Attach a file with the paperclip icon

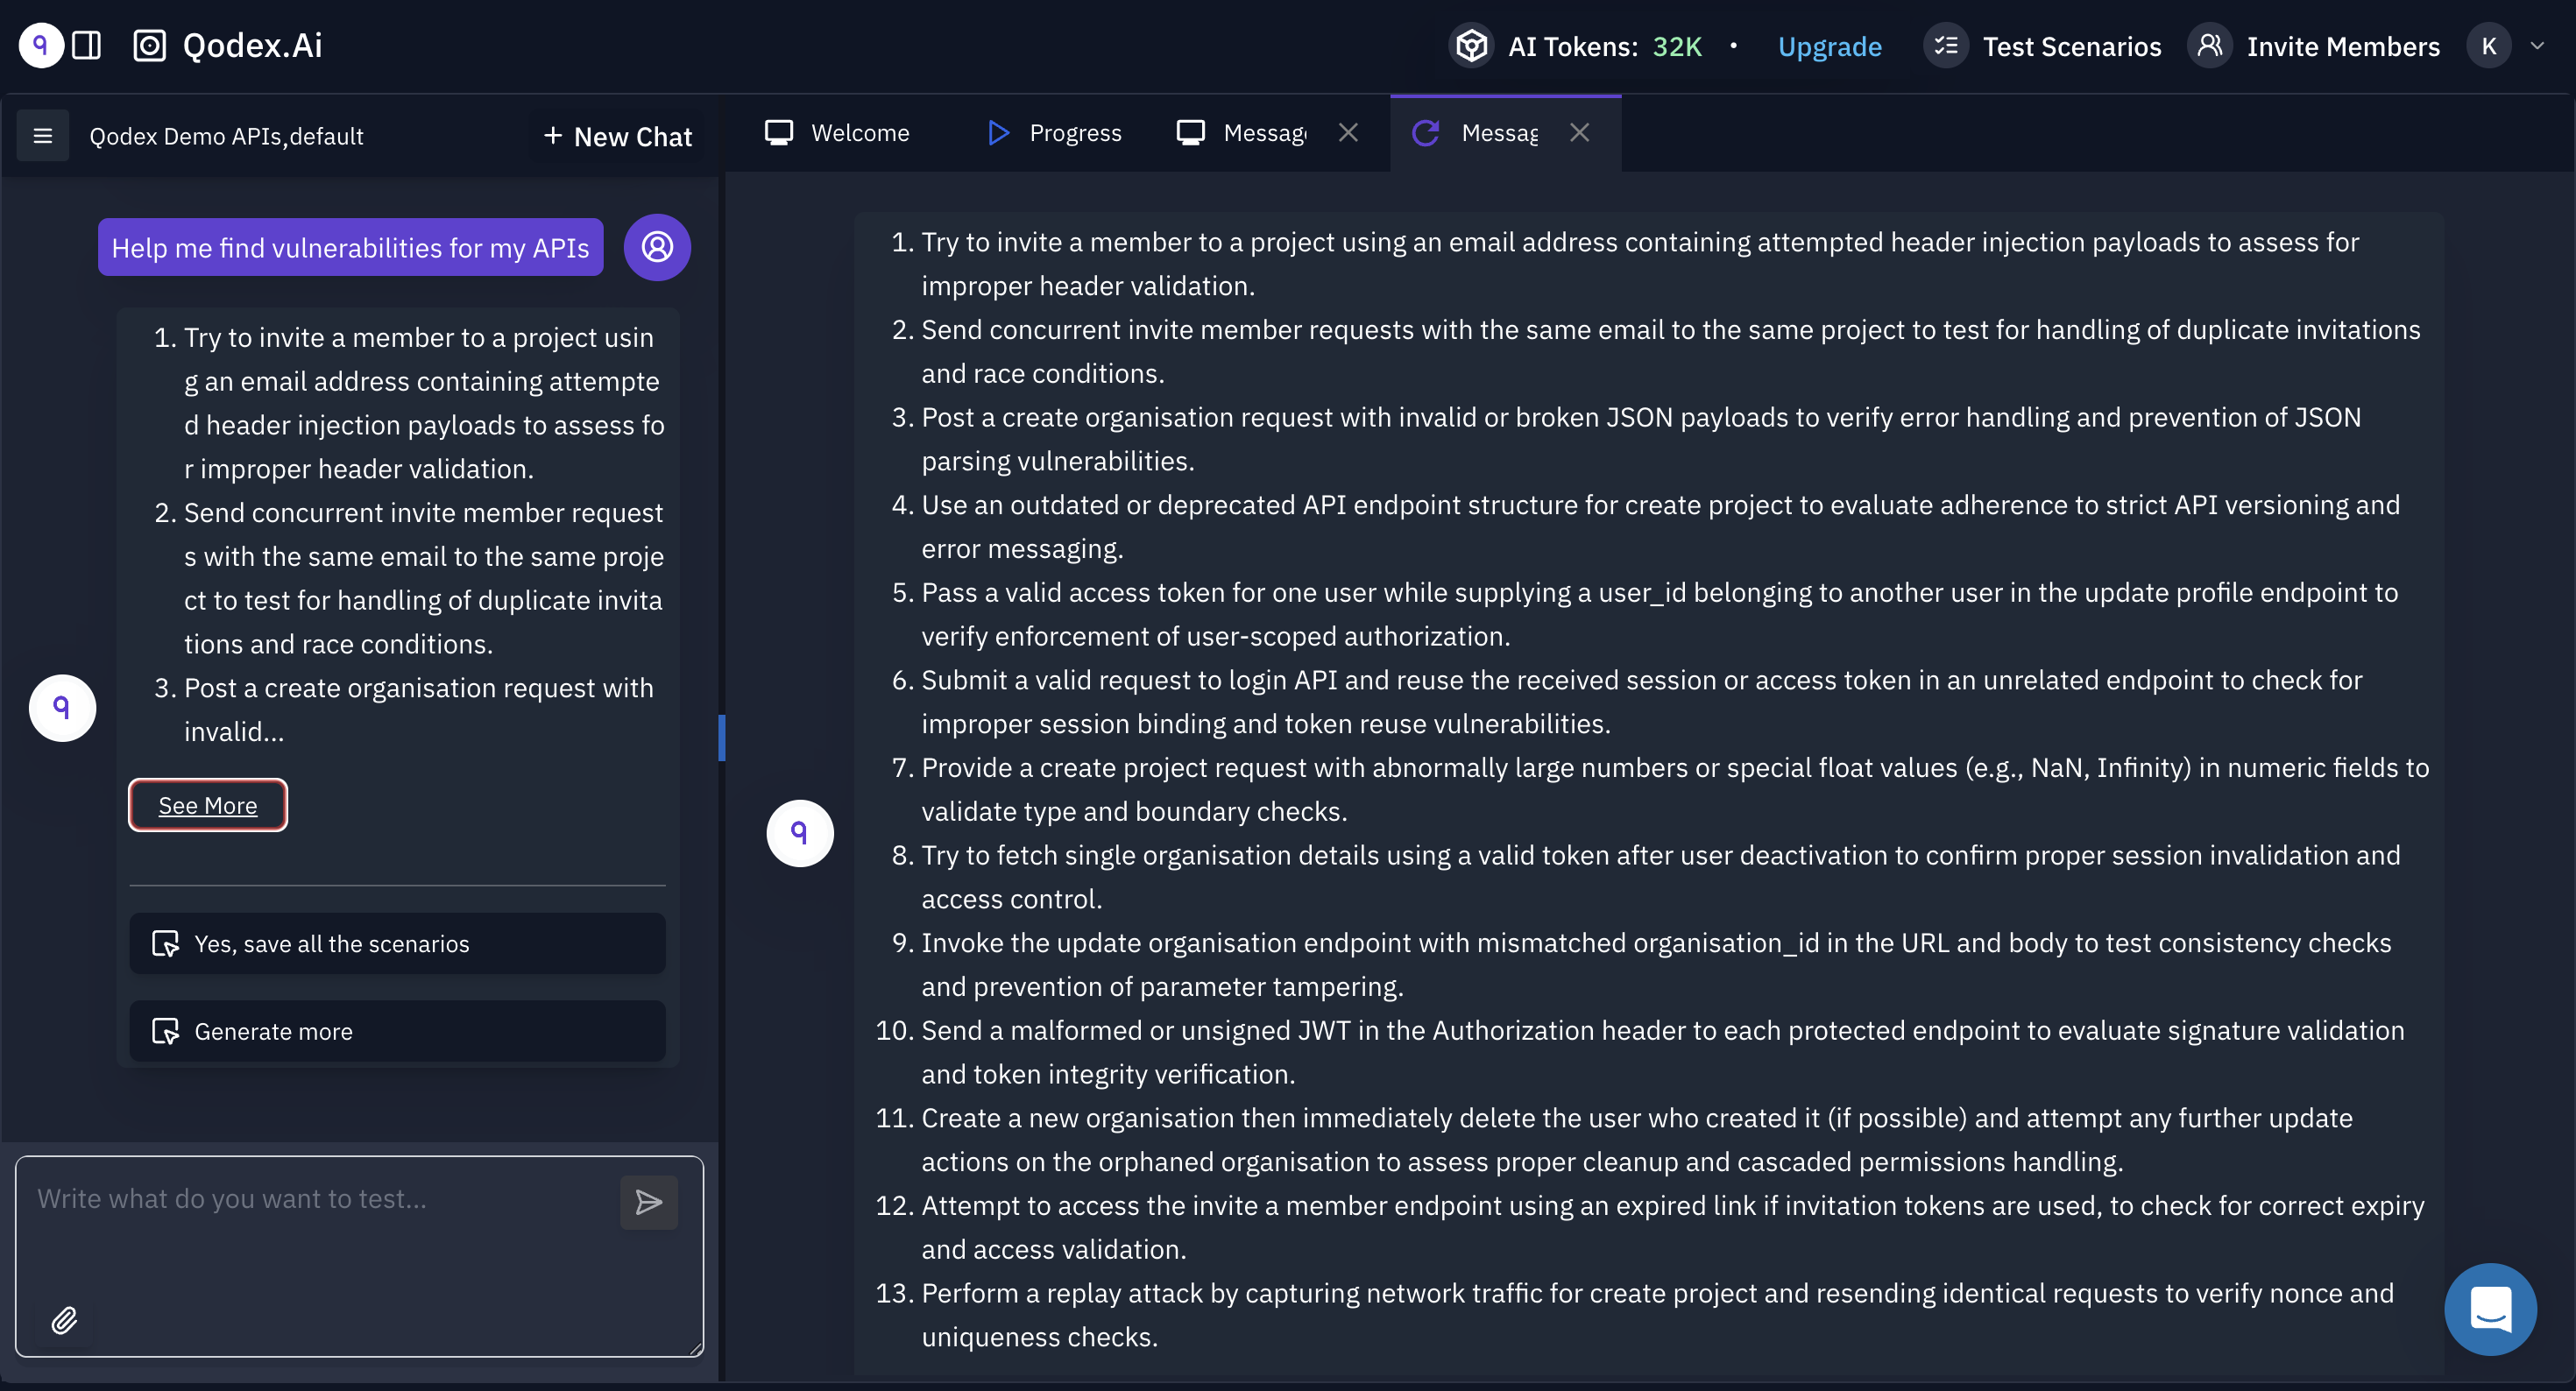point(65,1320)
